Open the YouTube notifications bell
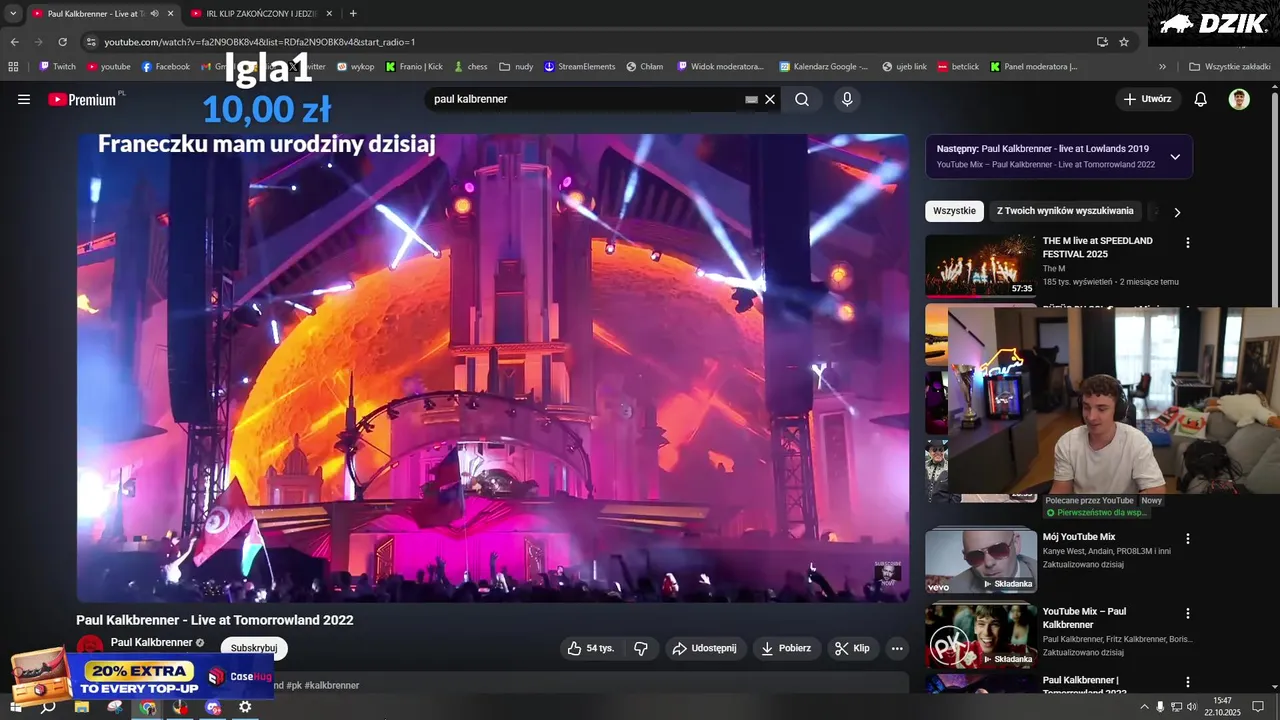Image resolution: width=1280 pixels, height=720 pixels. coord(1201,99)
